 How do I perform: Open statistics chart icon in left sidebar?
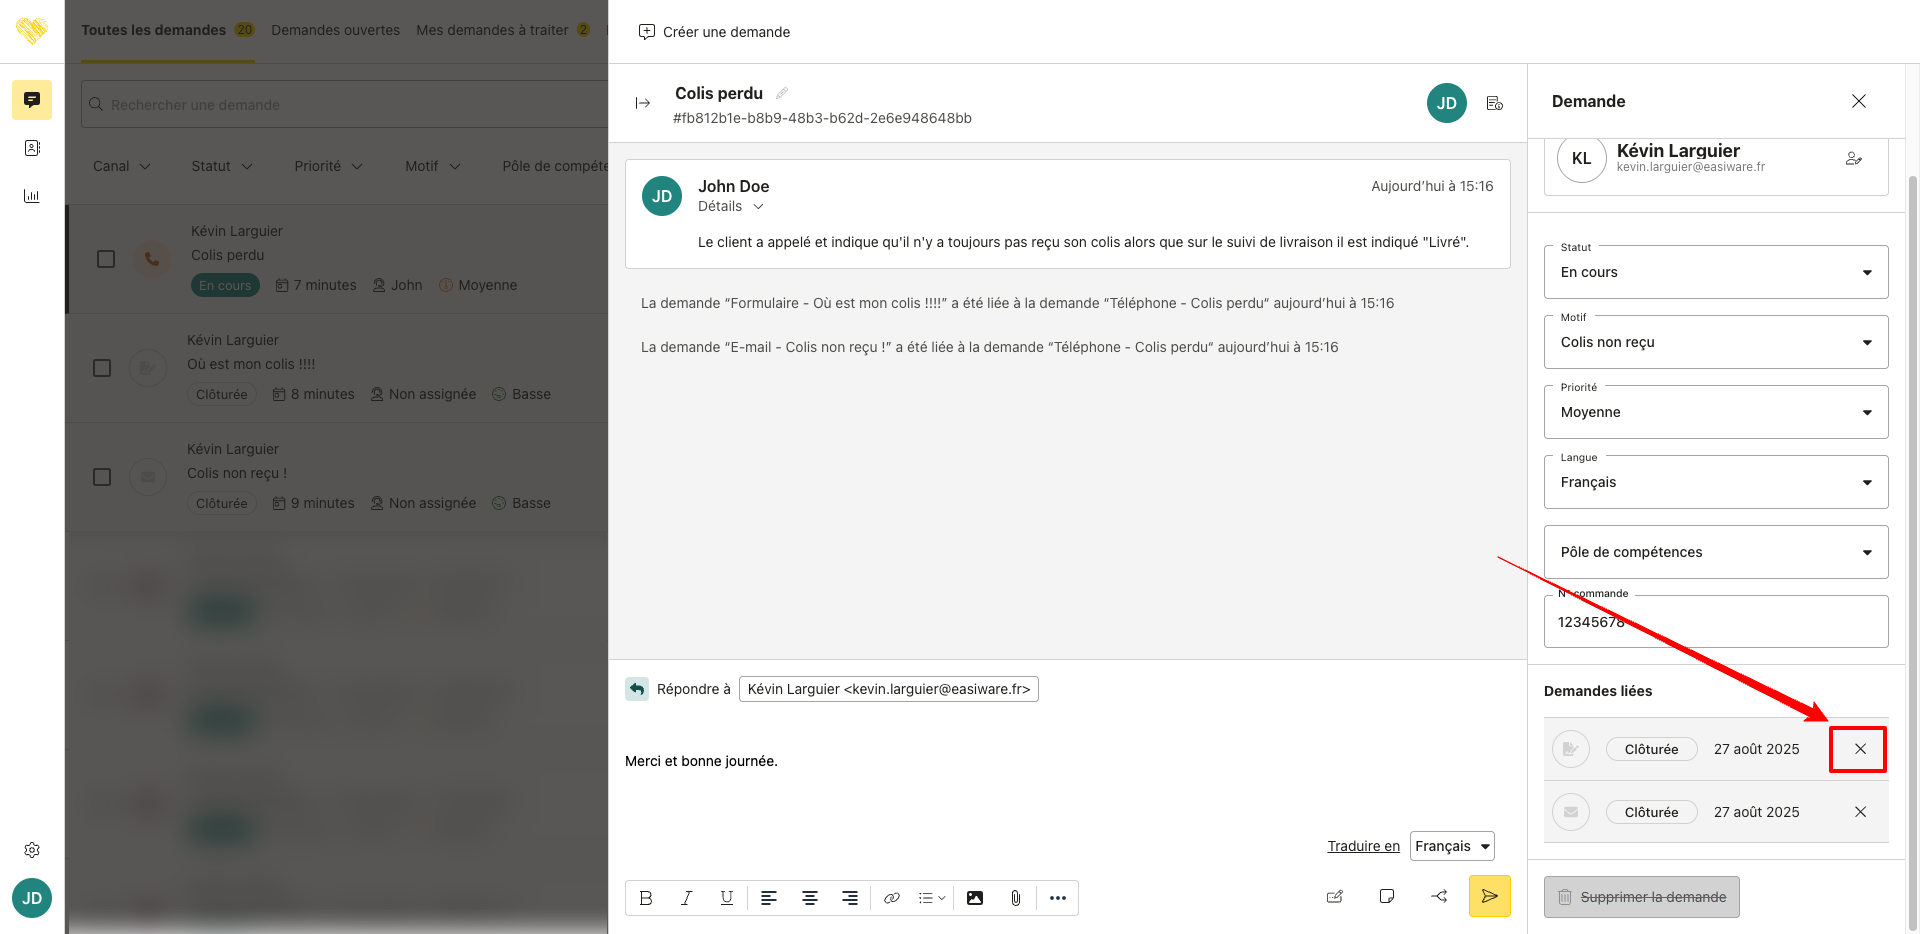32,196
